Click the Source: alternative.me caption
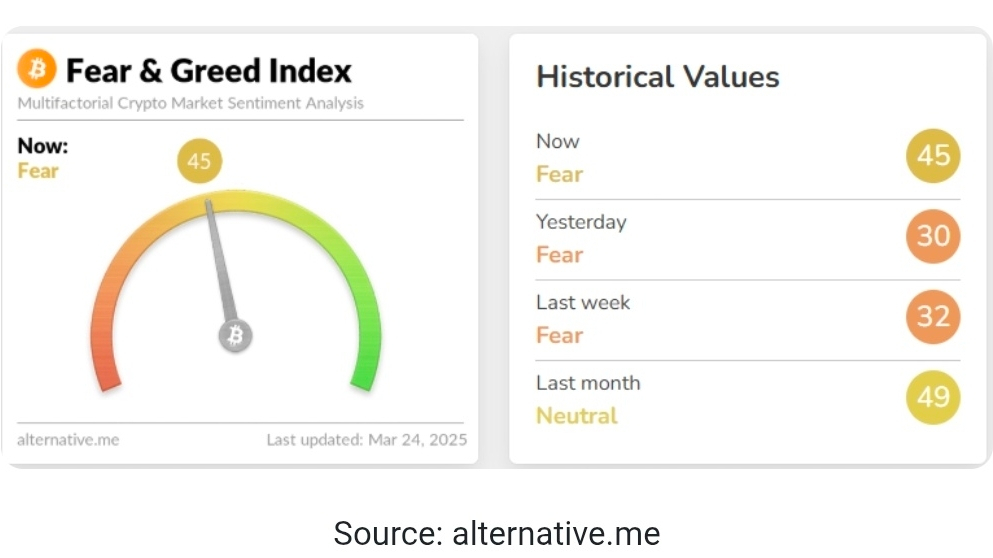Screen dimensions: 993x558 pyautogui.click(x=497, y=533)
